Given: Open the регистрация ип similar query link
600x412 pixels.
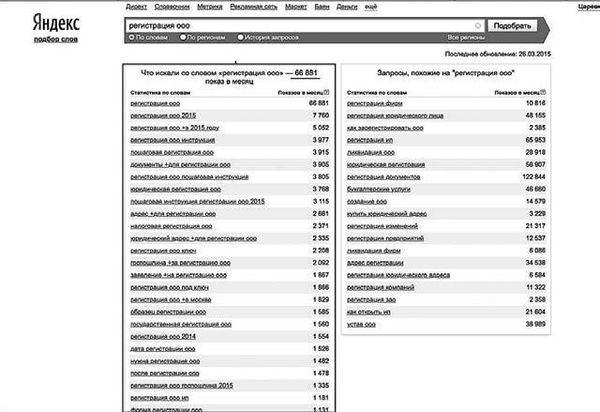Looking at the screenshot, I should pyautogui.click(x=370, y=140).
